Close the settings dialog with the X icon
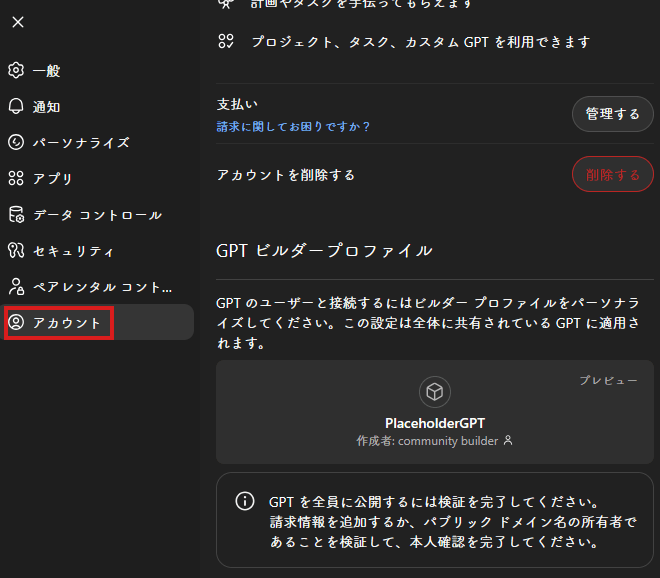 (18, 22)
